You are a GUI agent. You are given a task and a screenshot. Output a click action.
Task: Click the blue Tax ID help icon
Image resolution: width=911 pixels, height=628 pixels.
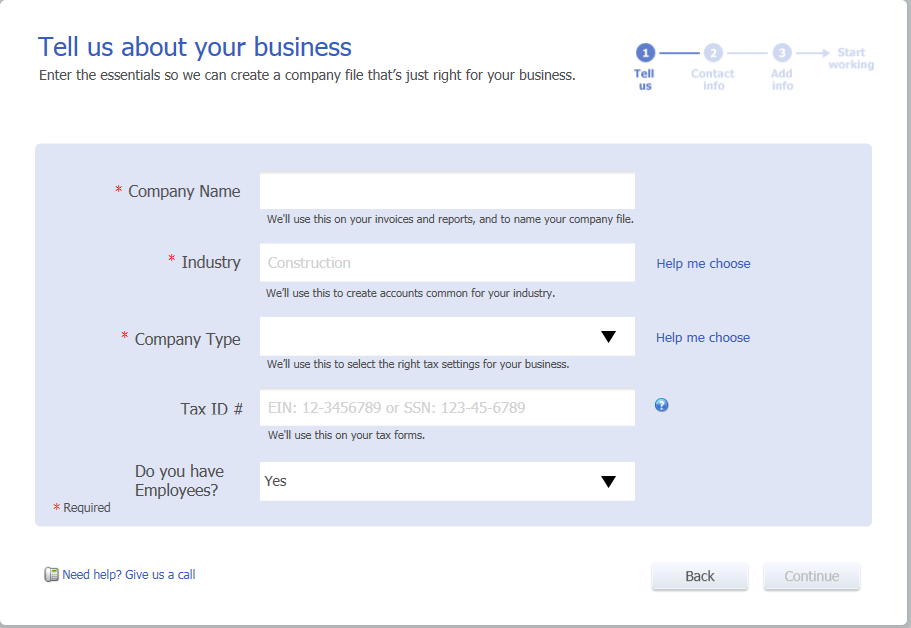point(661,405)
